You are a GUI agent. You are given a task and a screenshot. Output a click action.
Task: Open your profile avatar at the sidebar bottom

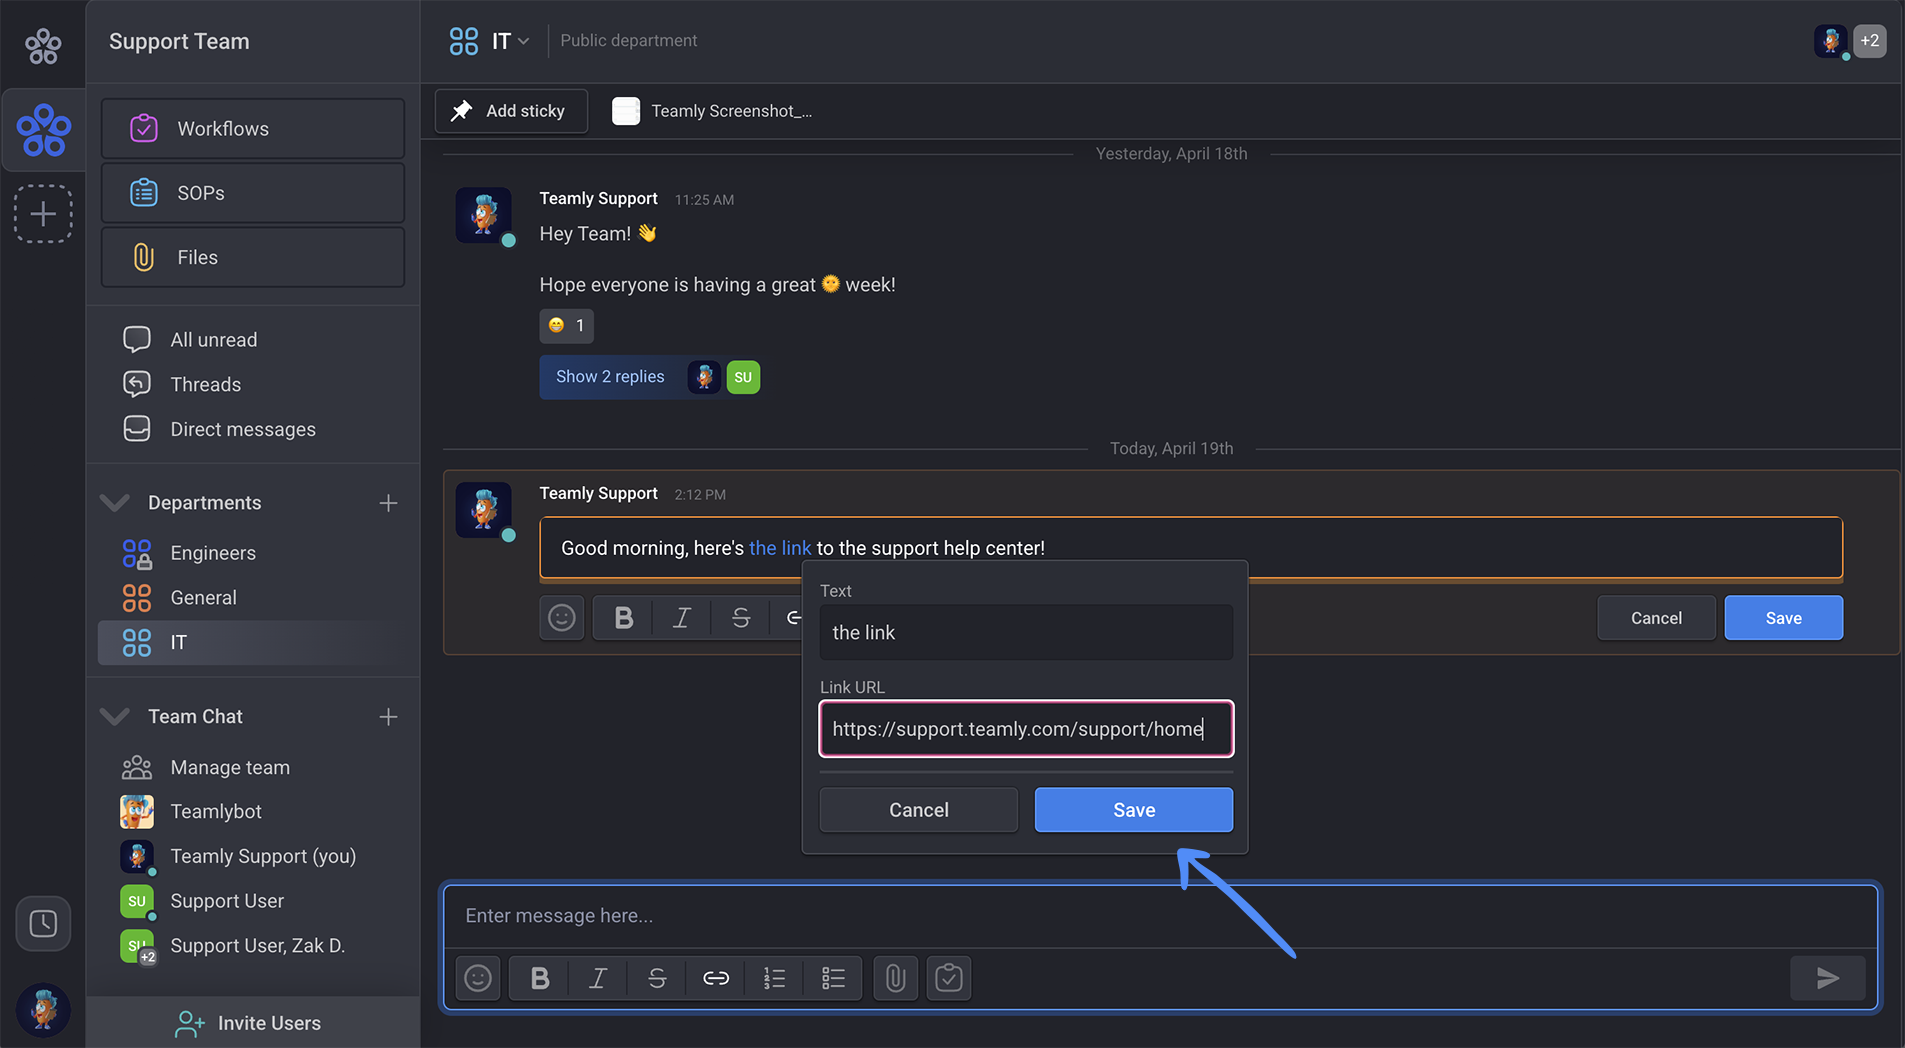(43, 1008)
